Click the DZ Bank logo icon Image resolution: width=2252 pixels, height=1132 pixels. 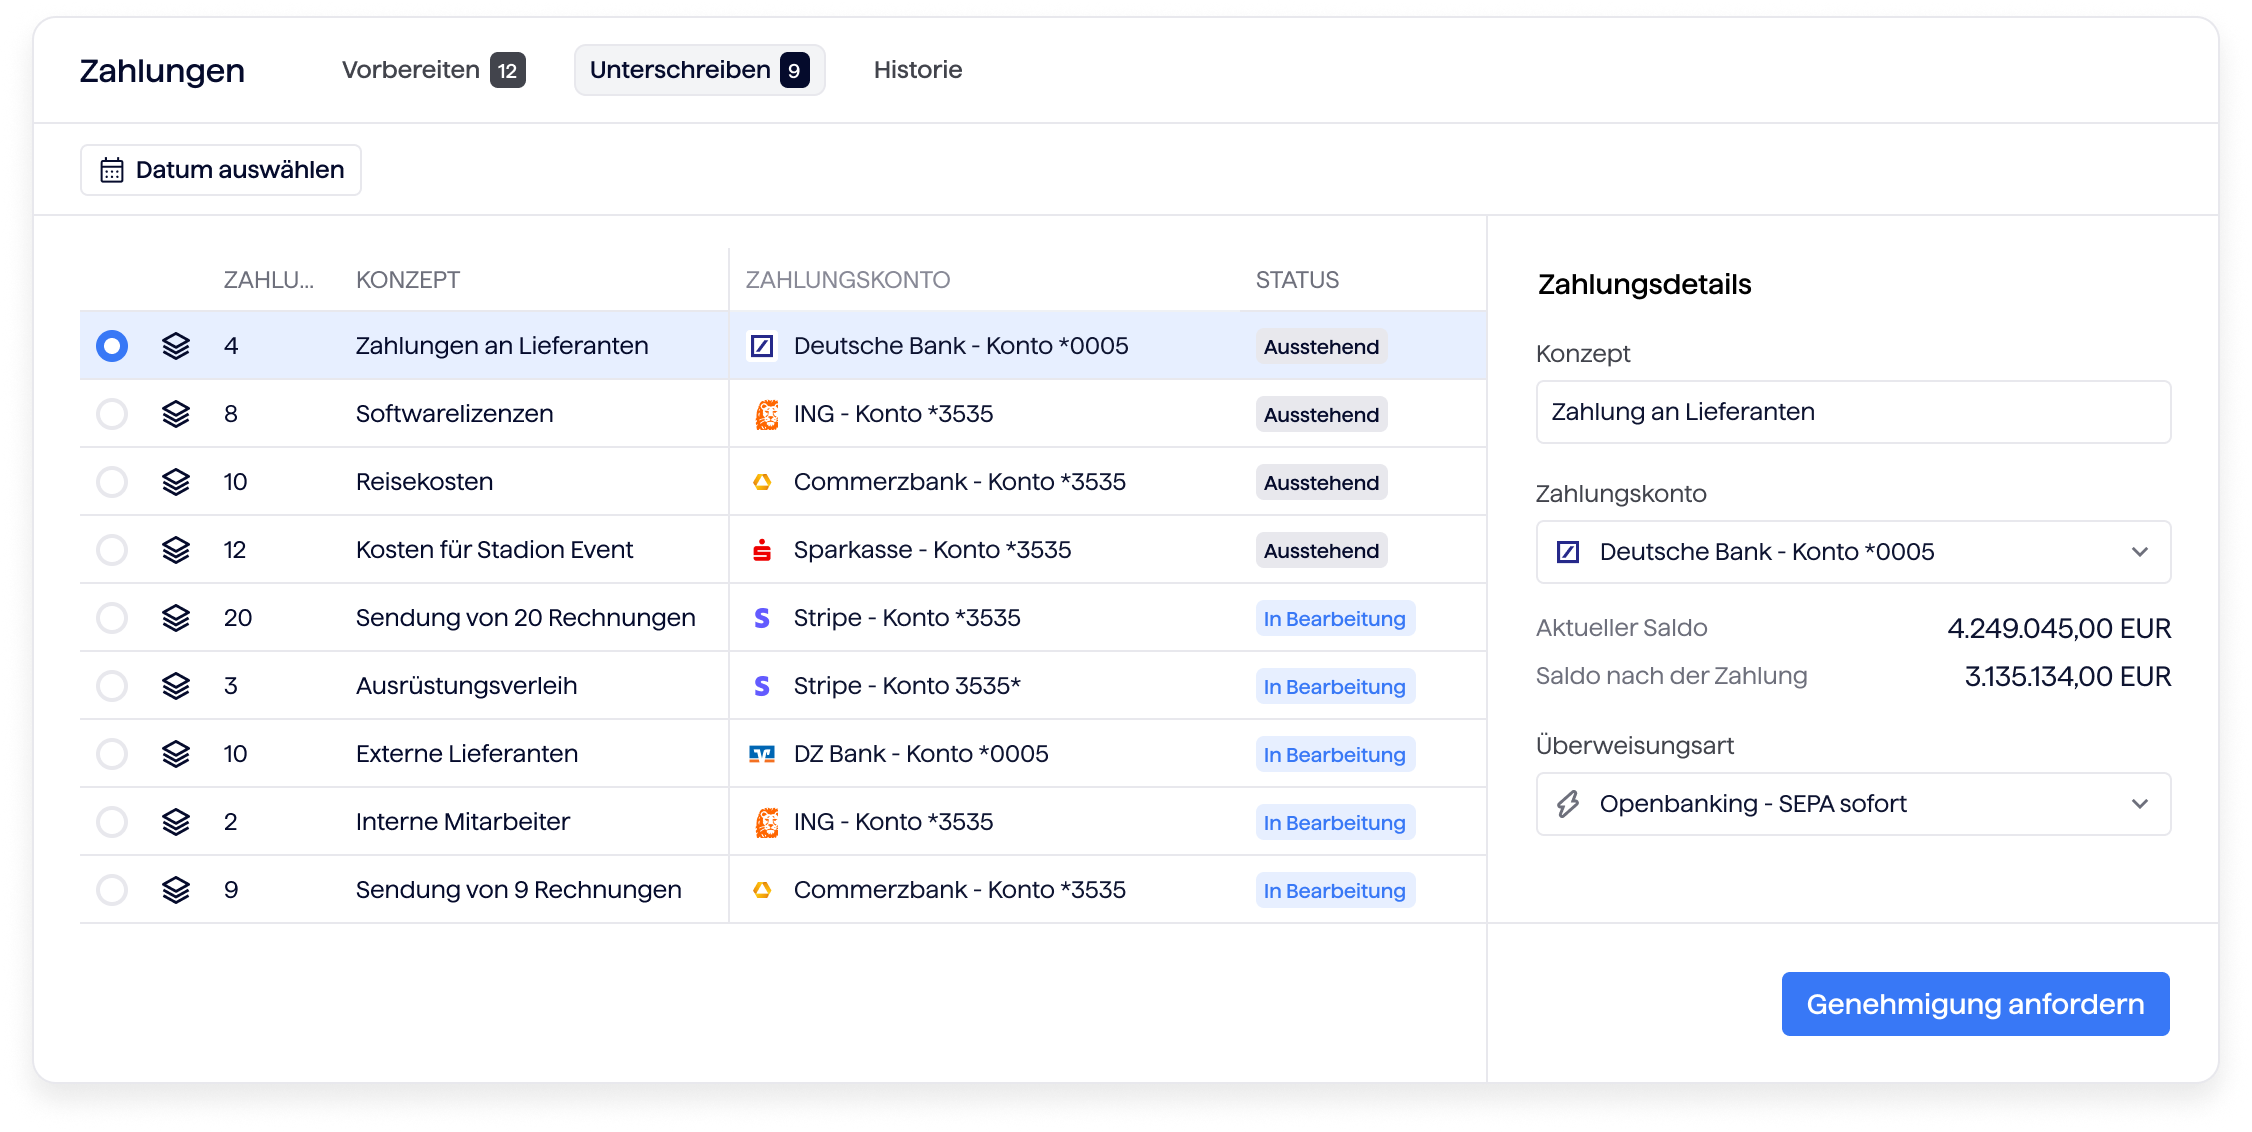pos(762,754)
